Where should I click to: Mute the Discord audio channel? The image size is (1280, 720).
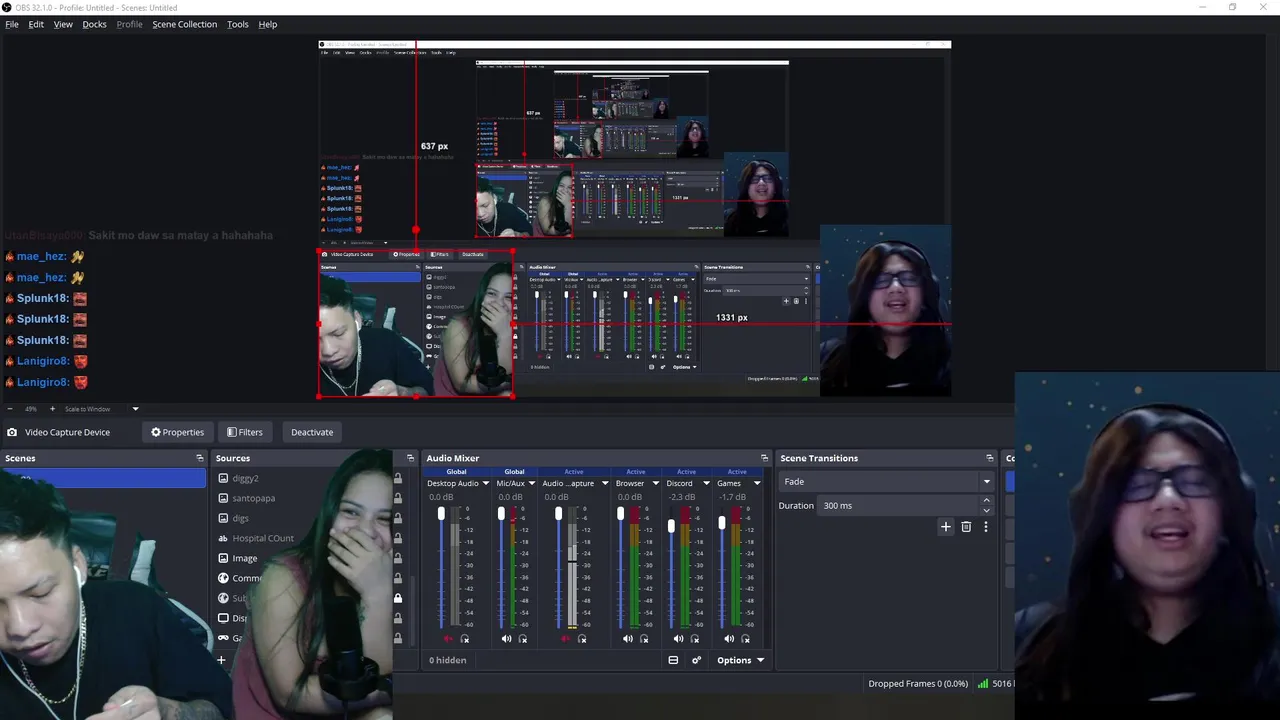pos(678,639)
